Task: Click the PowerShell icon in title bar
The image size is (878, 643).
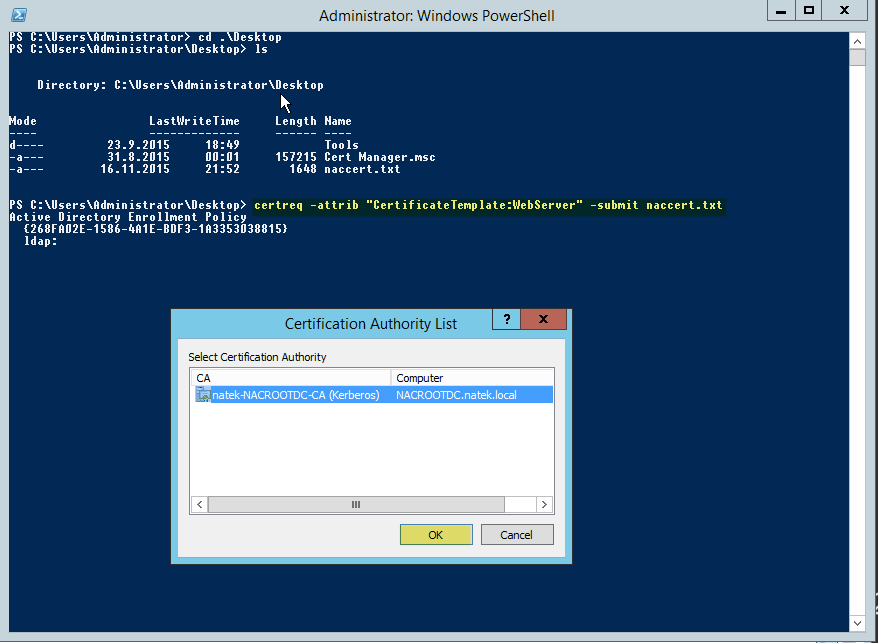Action: pyautogui.click(x=18, y=15)
